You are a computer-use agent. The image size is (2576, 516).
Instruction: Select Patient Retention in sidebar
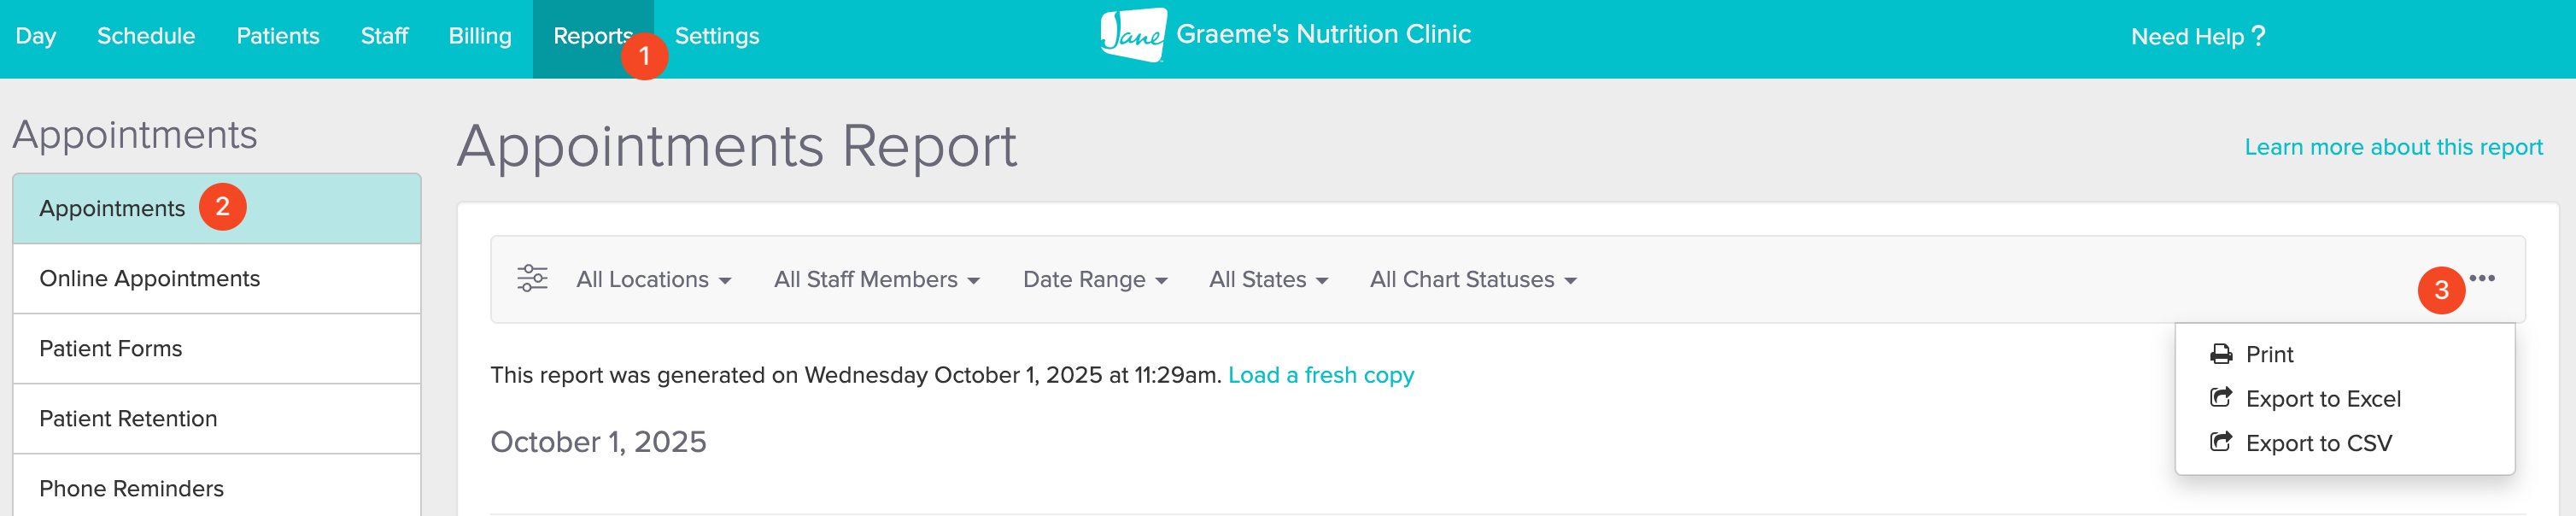(x=128, y=418)
